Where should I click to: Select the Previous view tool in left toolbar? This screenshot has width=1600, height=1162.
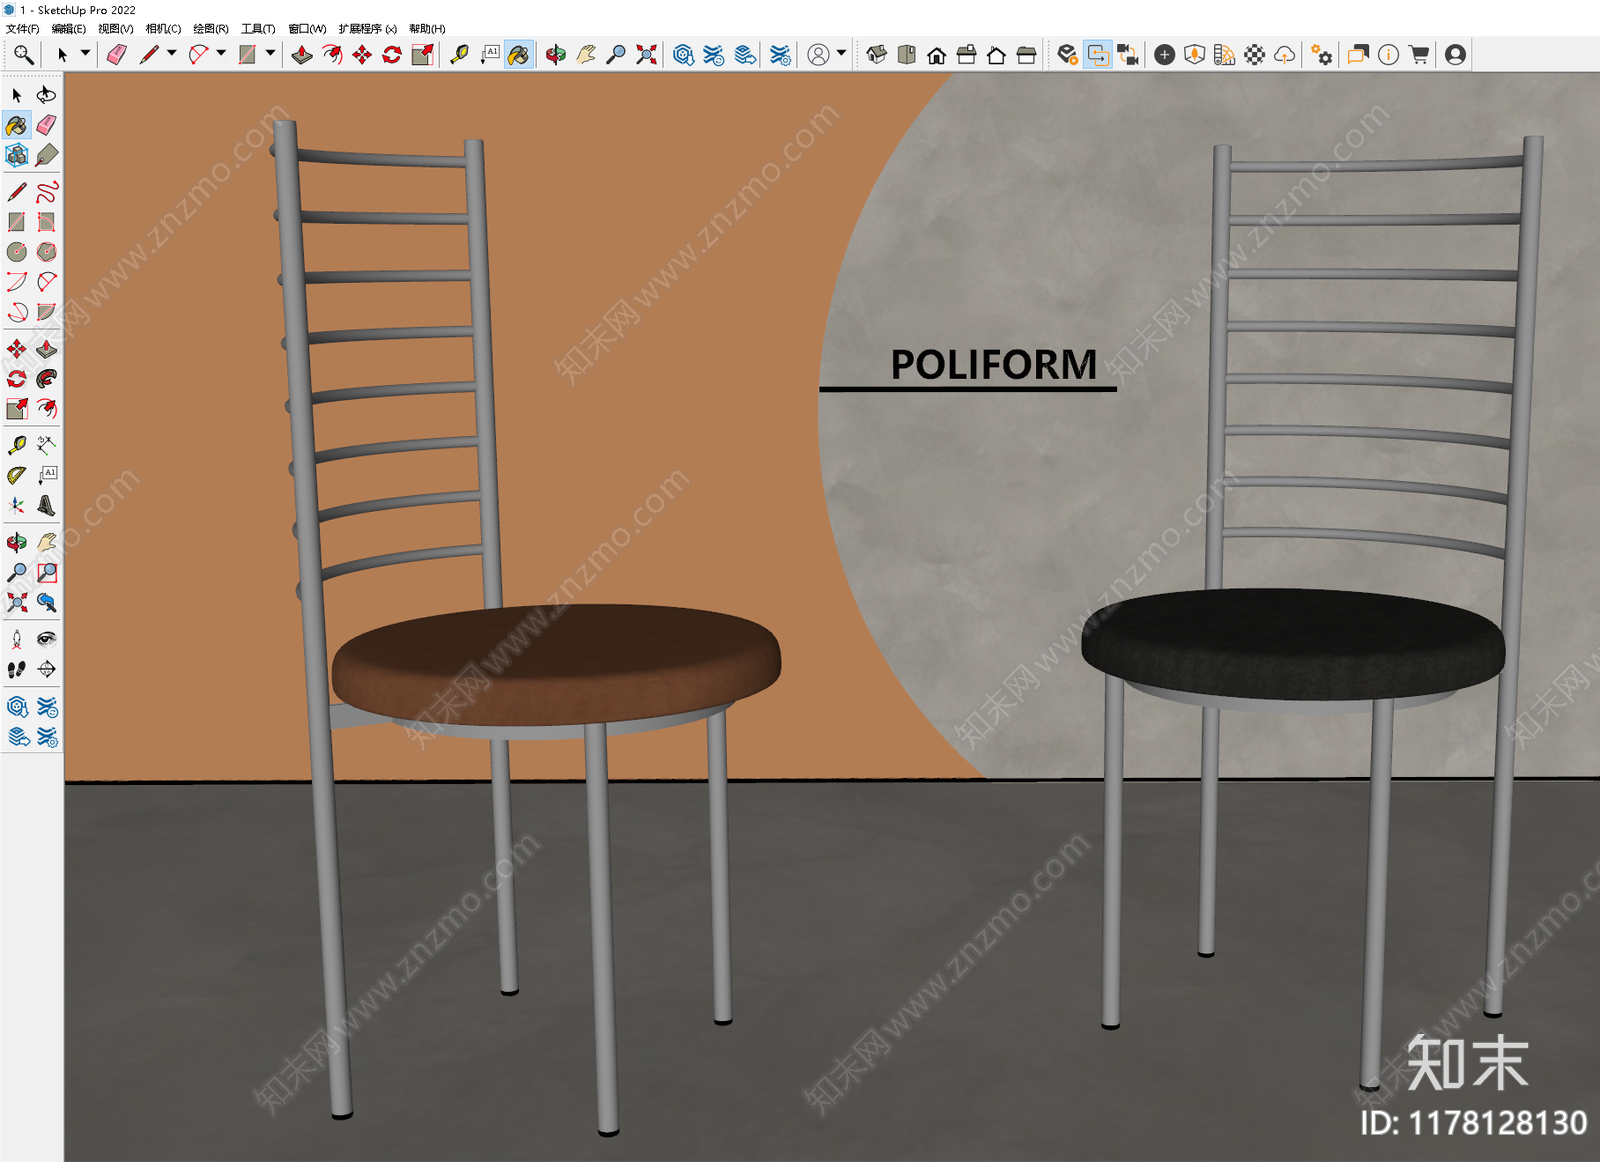[x=47, y=602]
